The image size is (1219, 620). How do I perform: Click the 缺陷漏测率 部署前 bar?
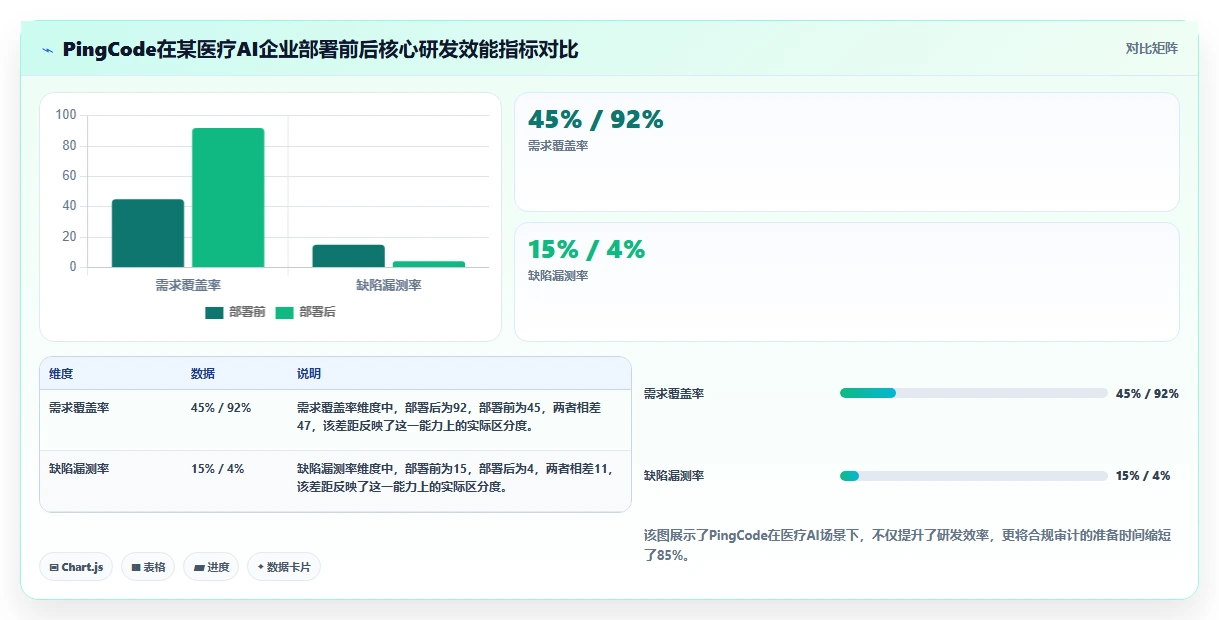click(348, 256)
